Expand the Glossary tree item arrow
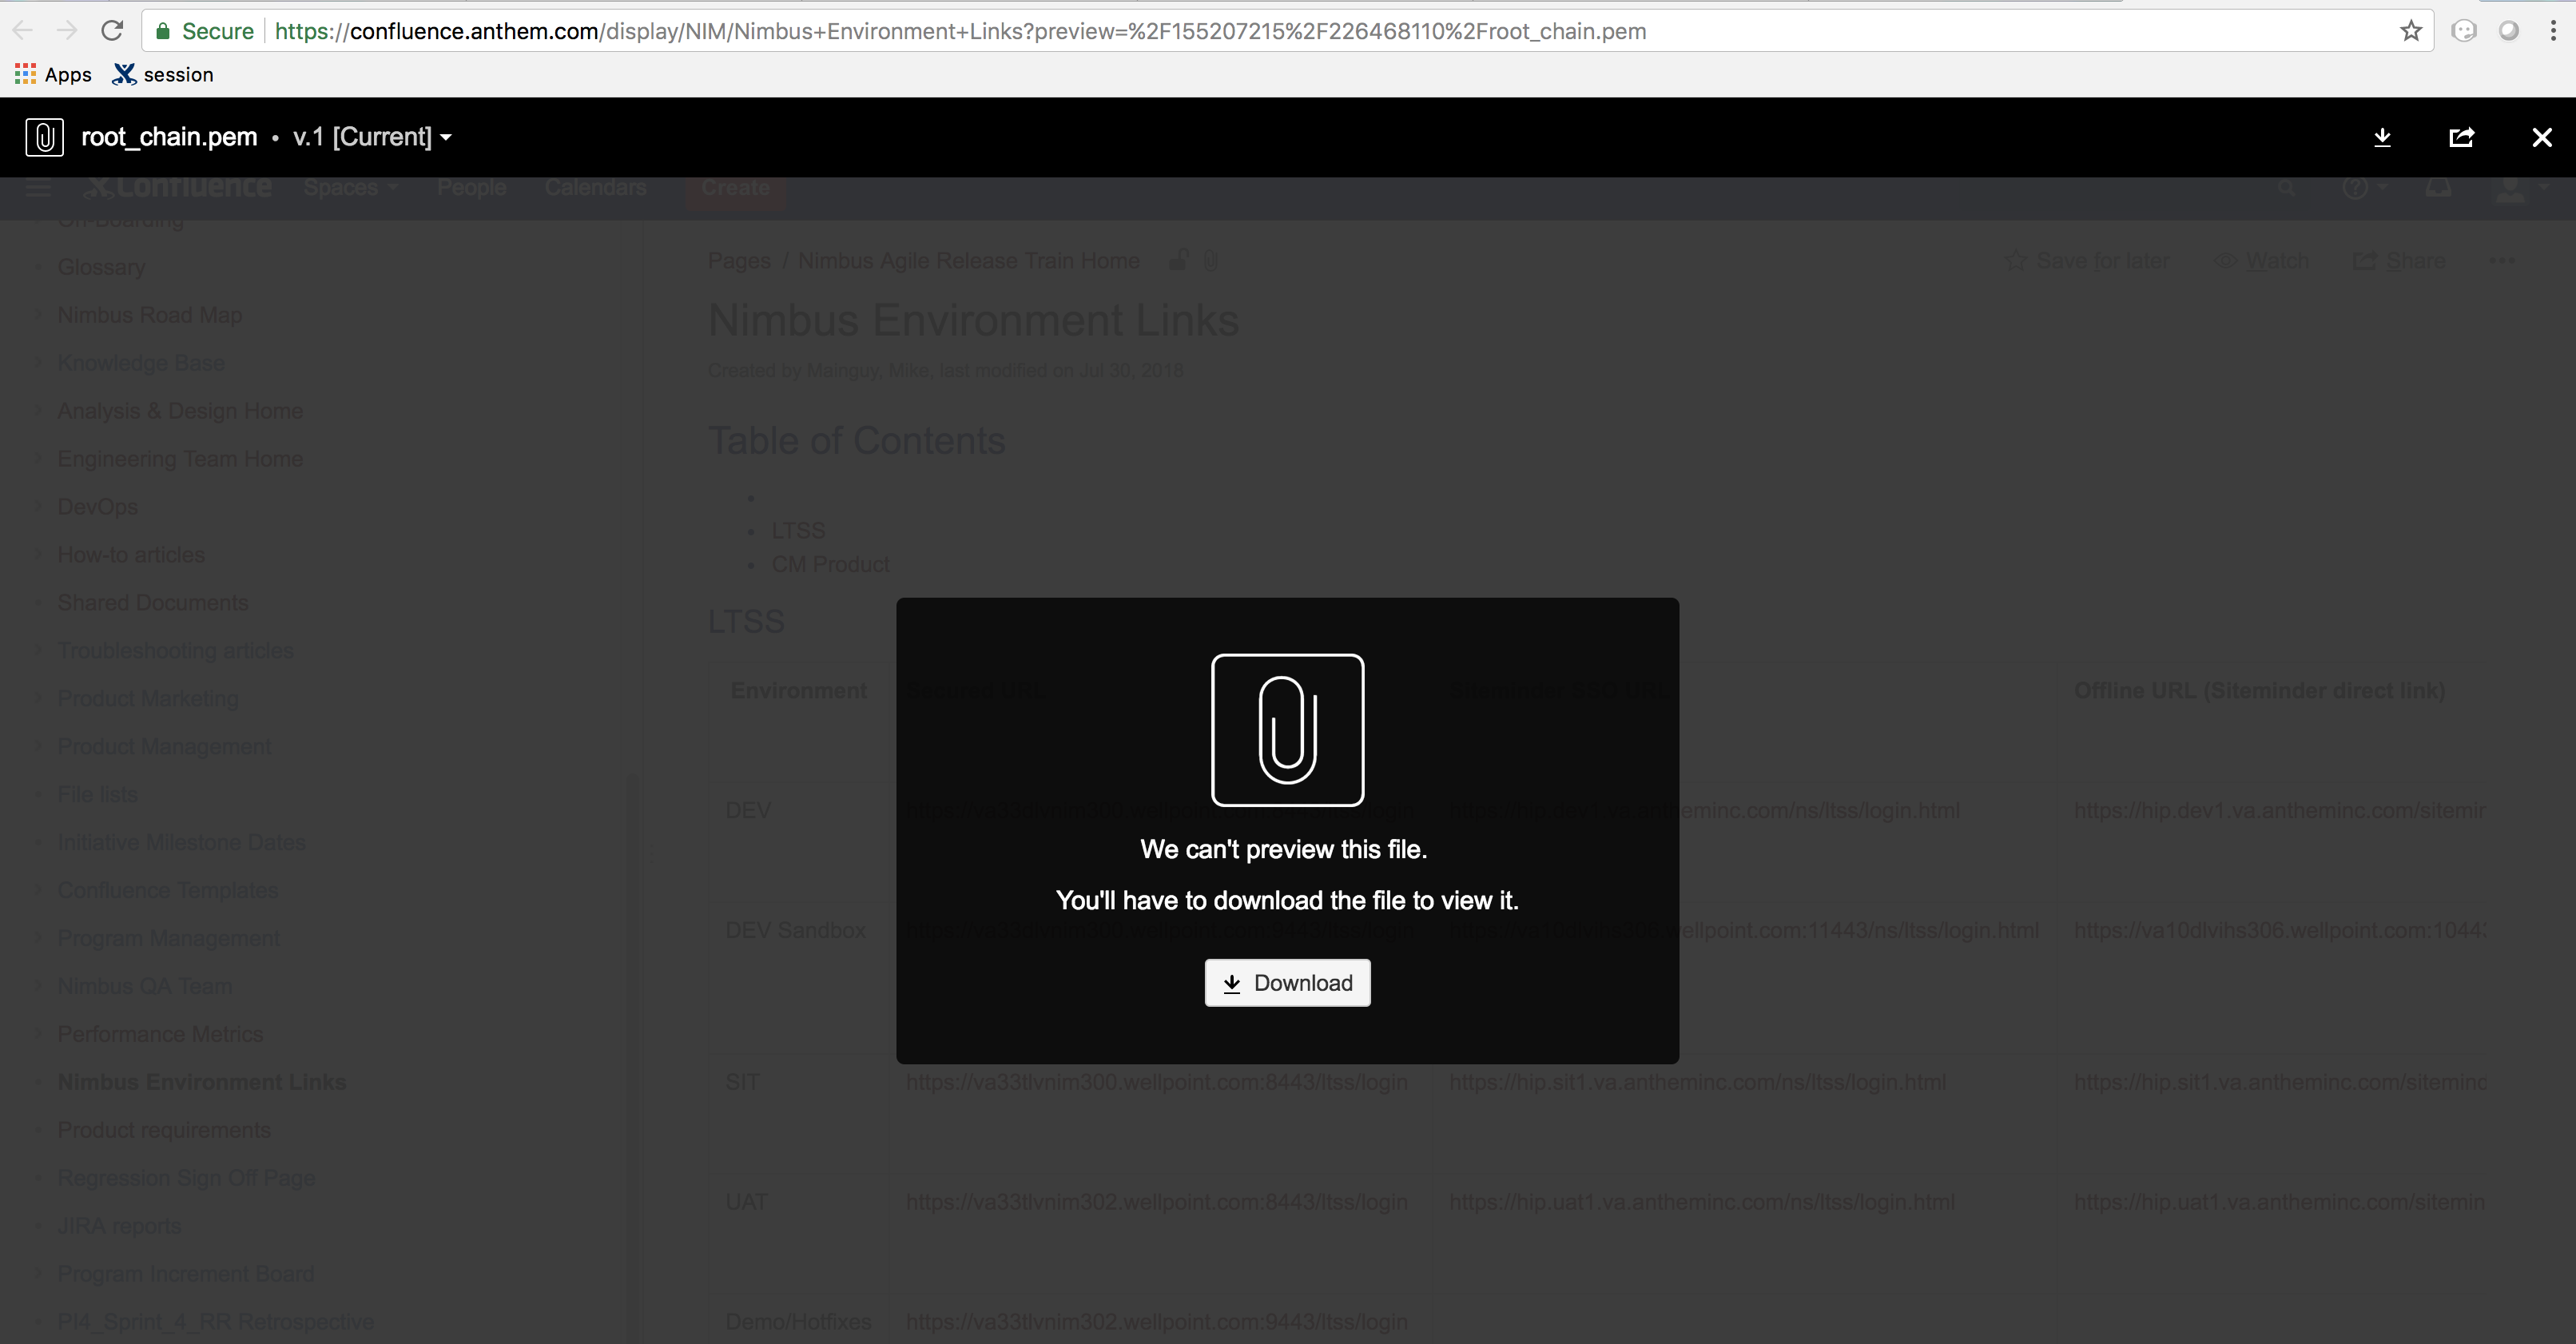The height and width of the screenshot is (1344, 2576). 38,267
